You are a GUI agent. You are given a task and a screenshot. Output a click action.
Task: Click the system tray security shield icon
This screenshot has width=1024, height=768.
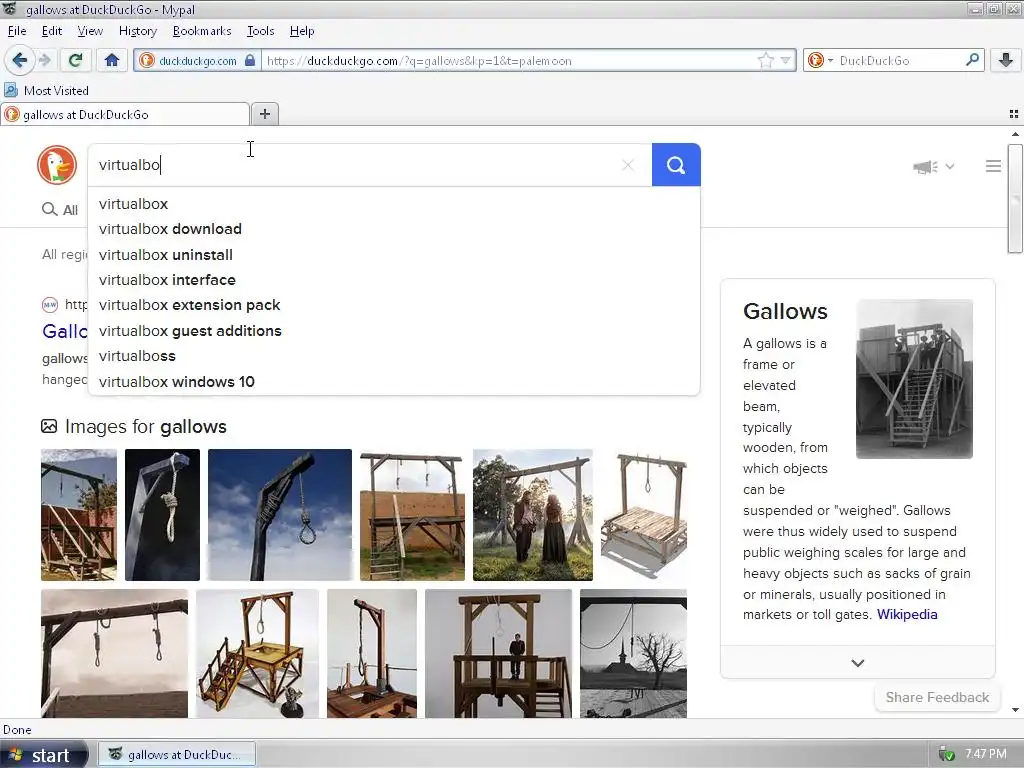tap(946, 755)
